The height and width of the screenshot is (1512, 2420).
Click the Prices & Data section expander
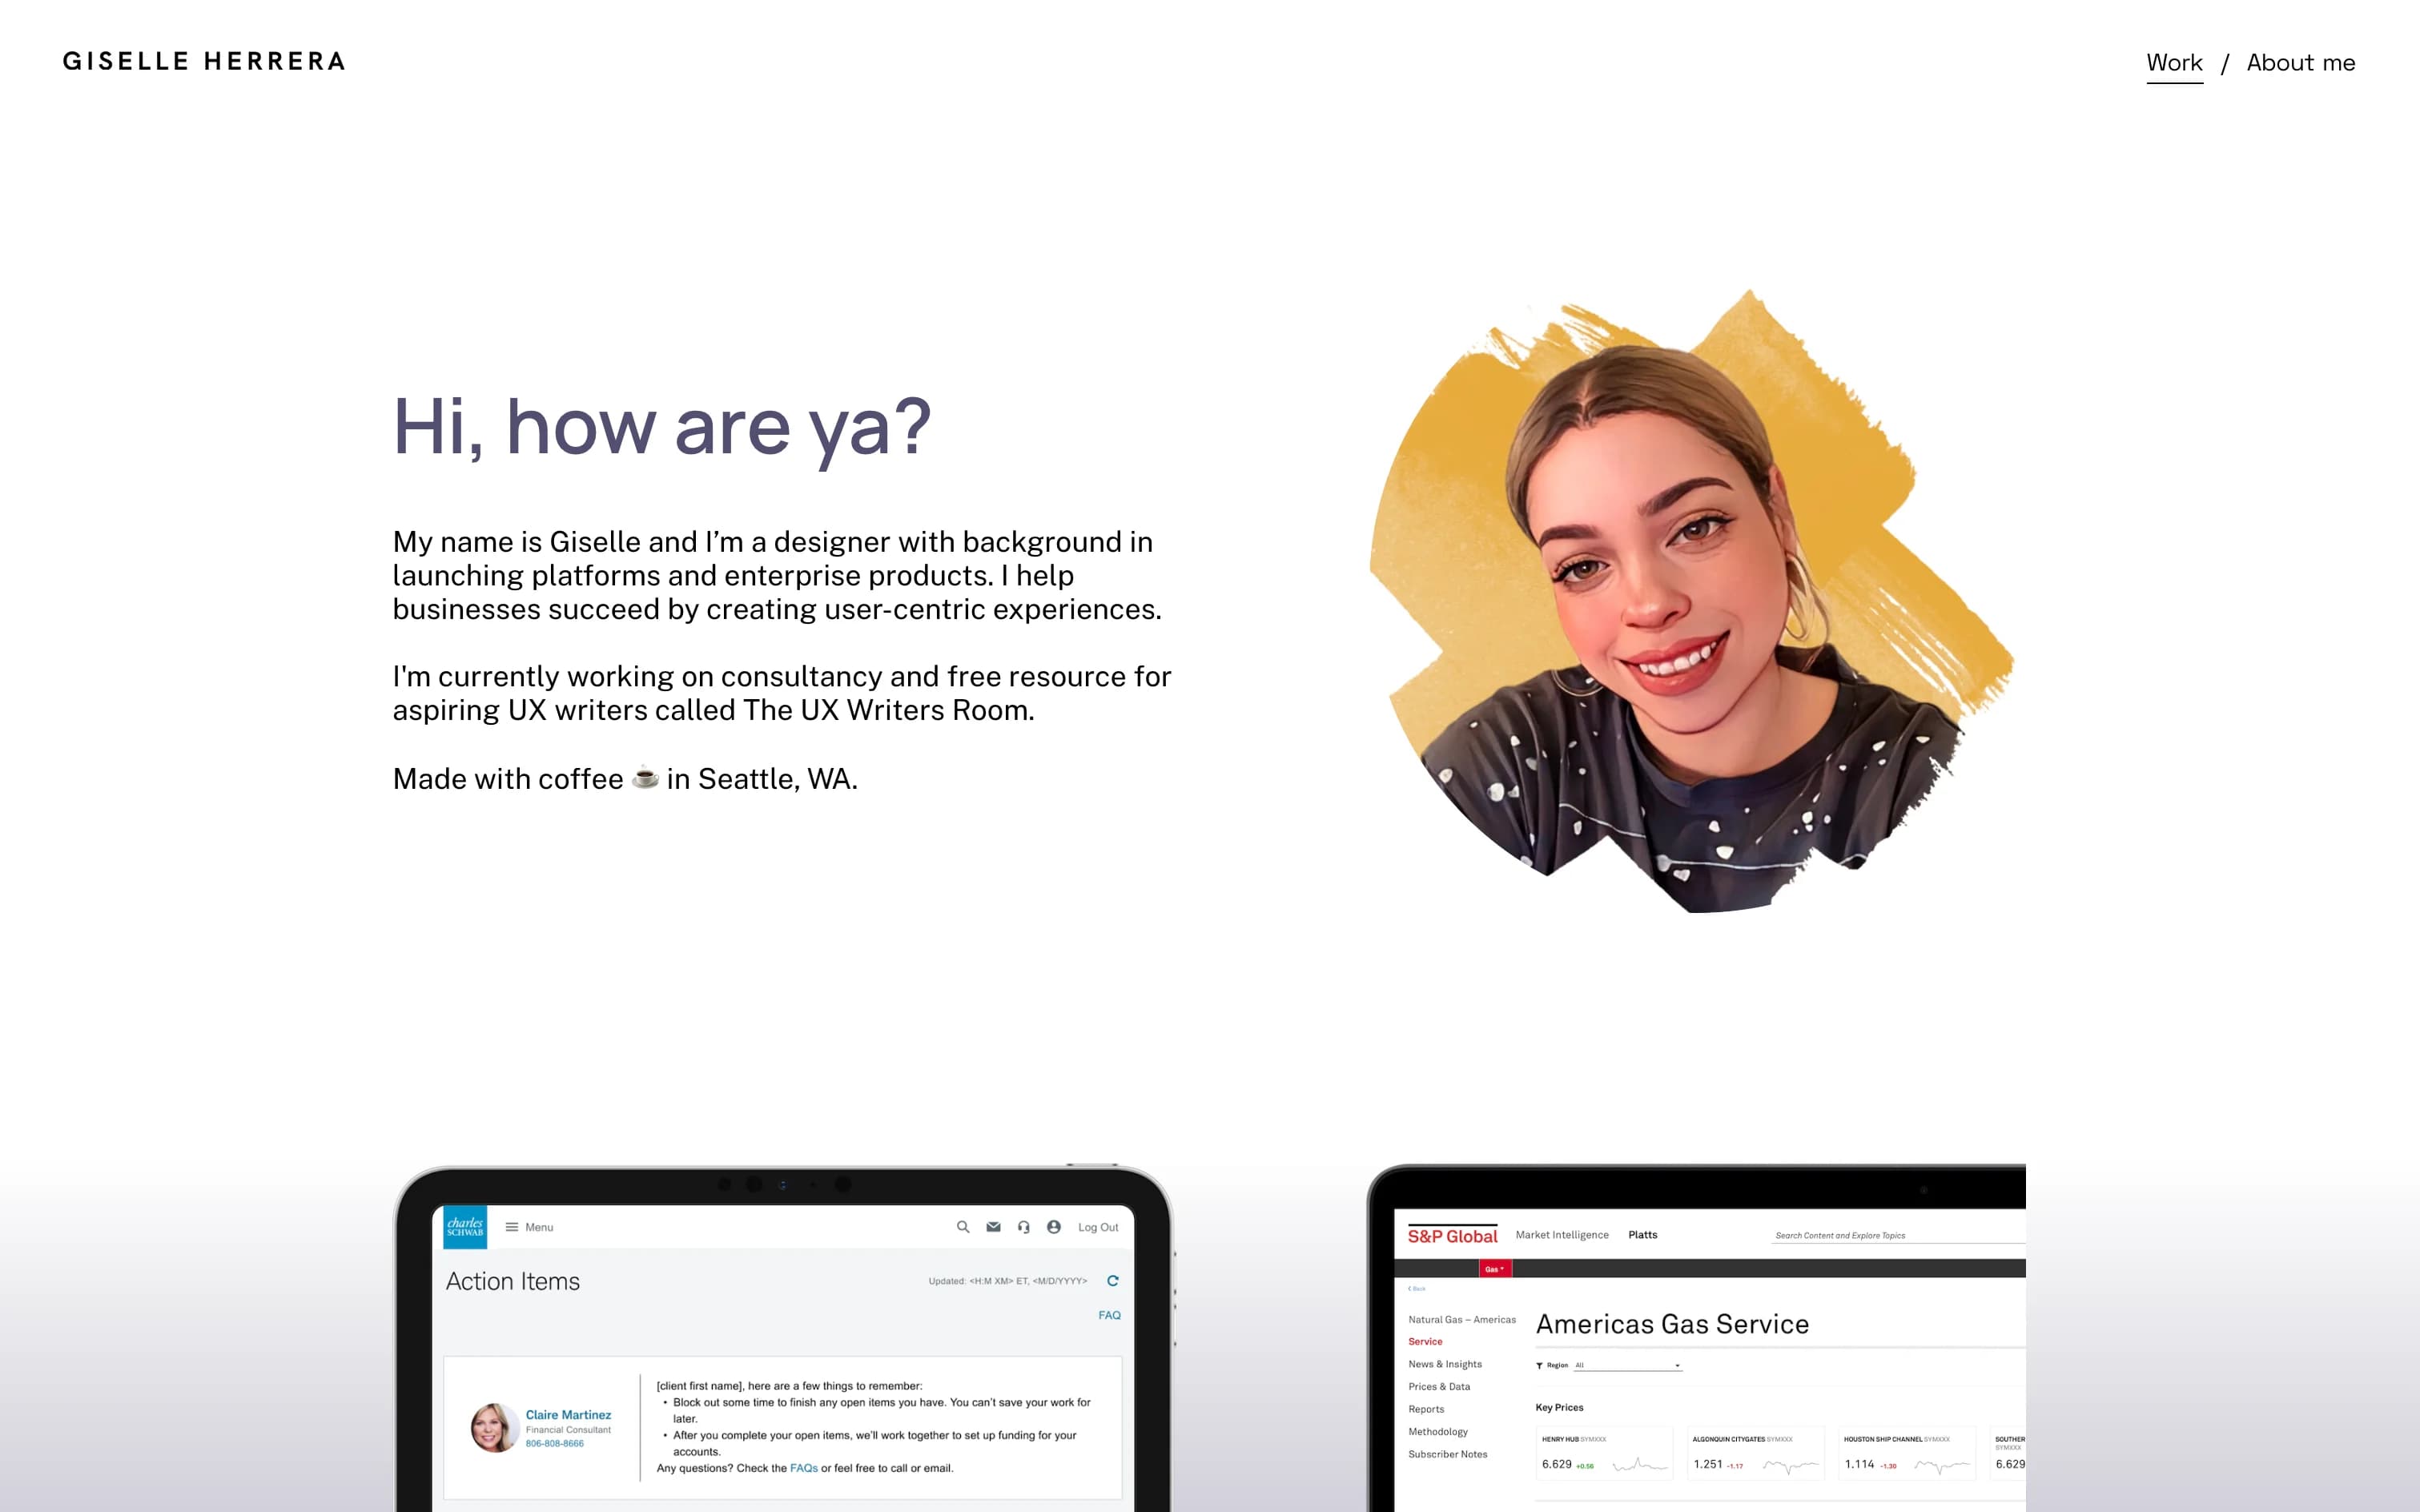[x=1438, y=1385]
